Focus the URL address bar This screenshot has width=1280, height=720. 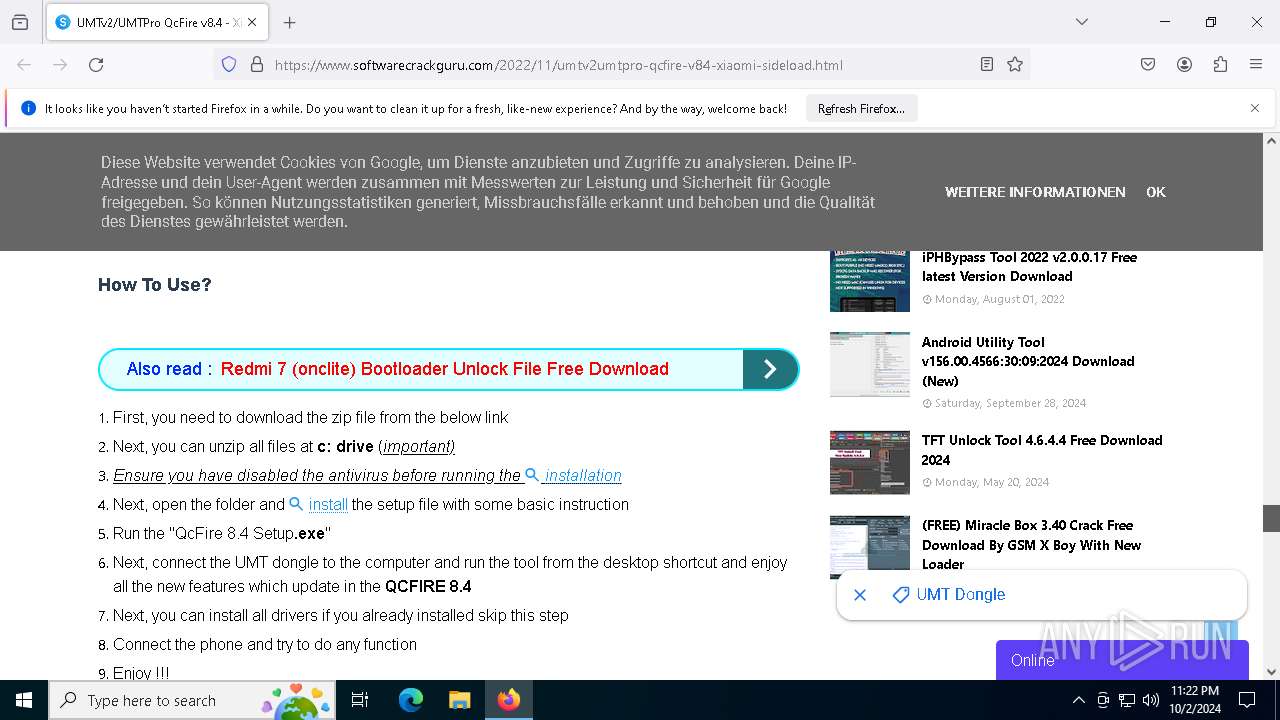pyautogui.click(x=620, y=65)
